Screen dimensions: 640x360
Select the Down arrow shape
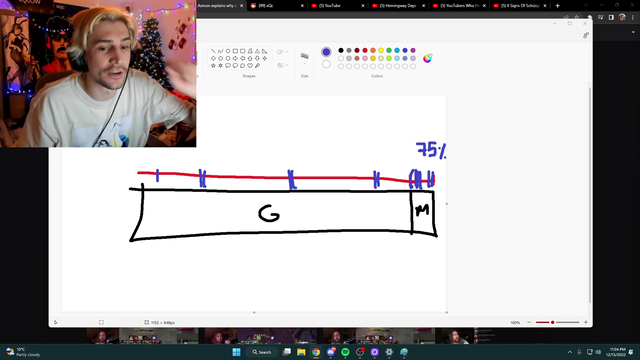pos(257,58)
